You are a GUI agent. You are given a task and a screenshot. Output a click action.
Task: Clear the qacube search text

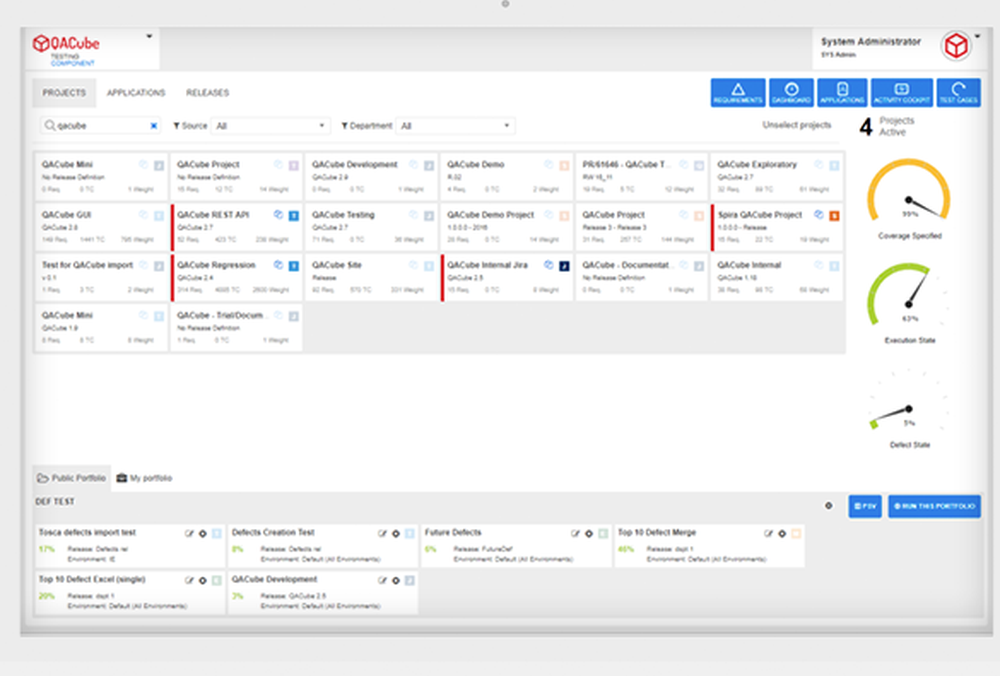(x=154, y=126)
